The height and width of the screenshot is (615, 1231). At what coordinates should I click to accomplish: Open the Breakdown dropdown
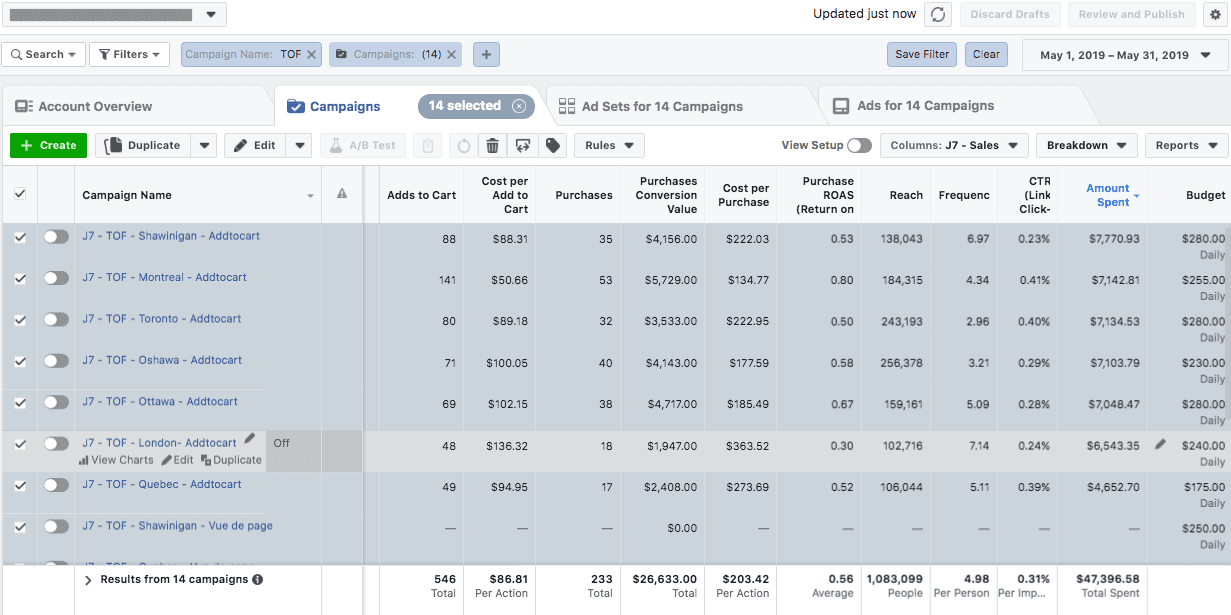pyautogui.click(x=1086, y=144)
